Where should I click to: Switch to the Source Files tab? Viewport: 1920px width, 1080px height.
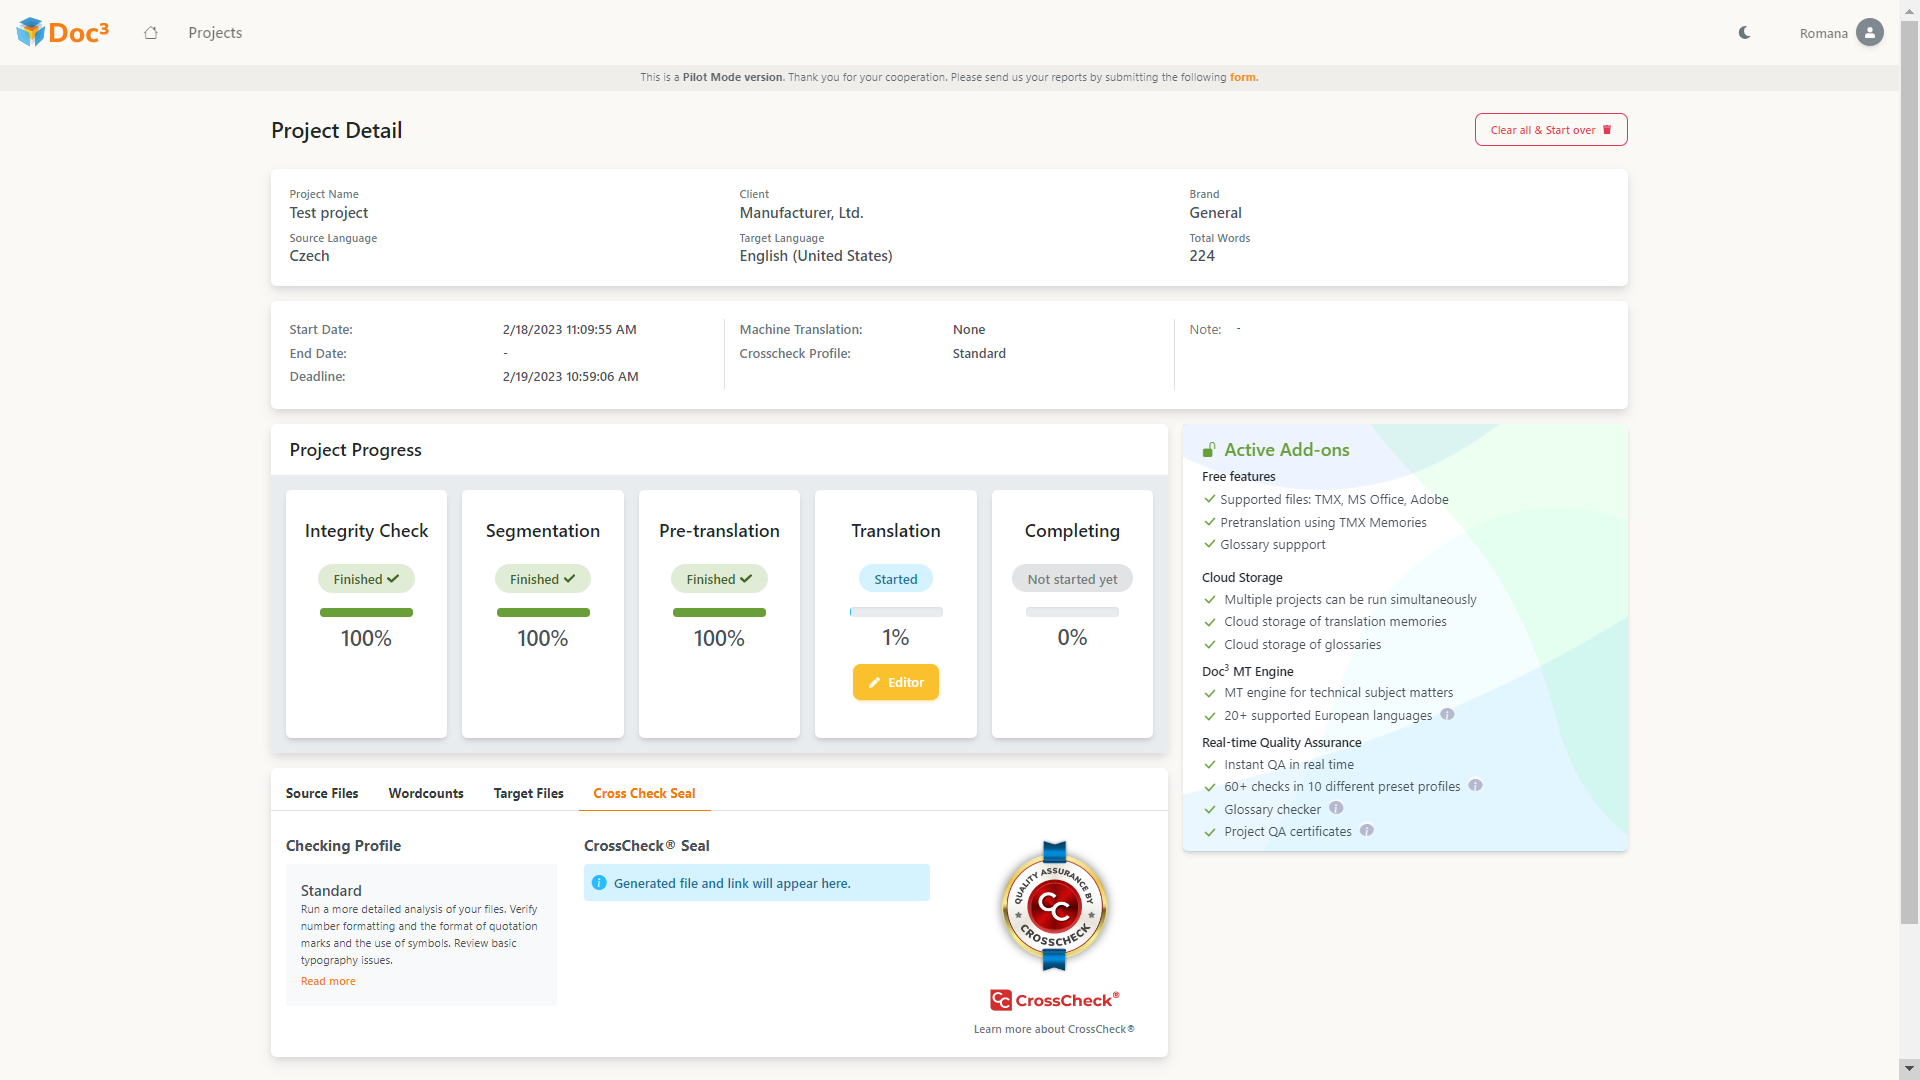pos(322,793)
